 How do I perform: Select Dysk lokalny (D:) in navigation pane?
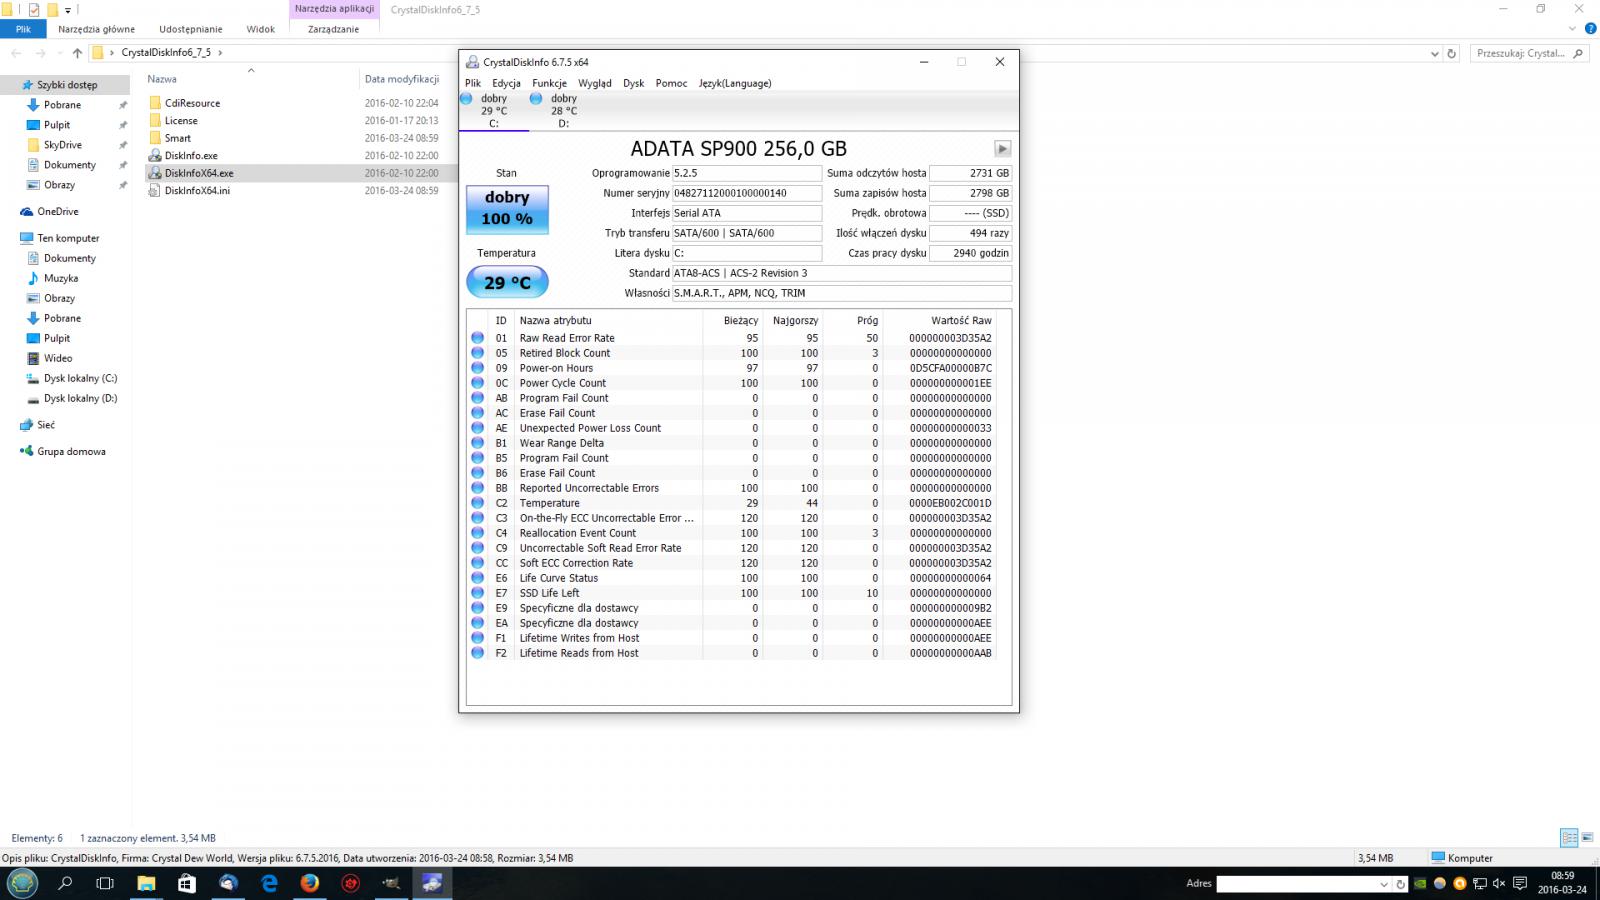80,398
